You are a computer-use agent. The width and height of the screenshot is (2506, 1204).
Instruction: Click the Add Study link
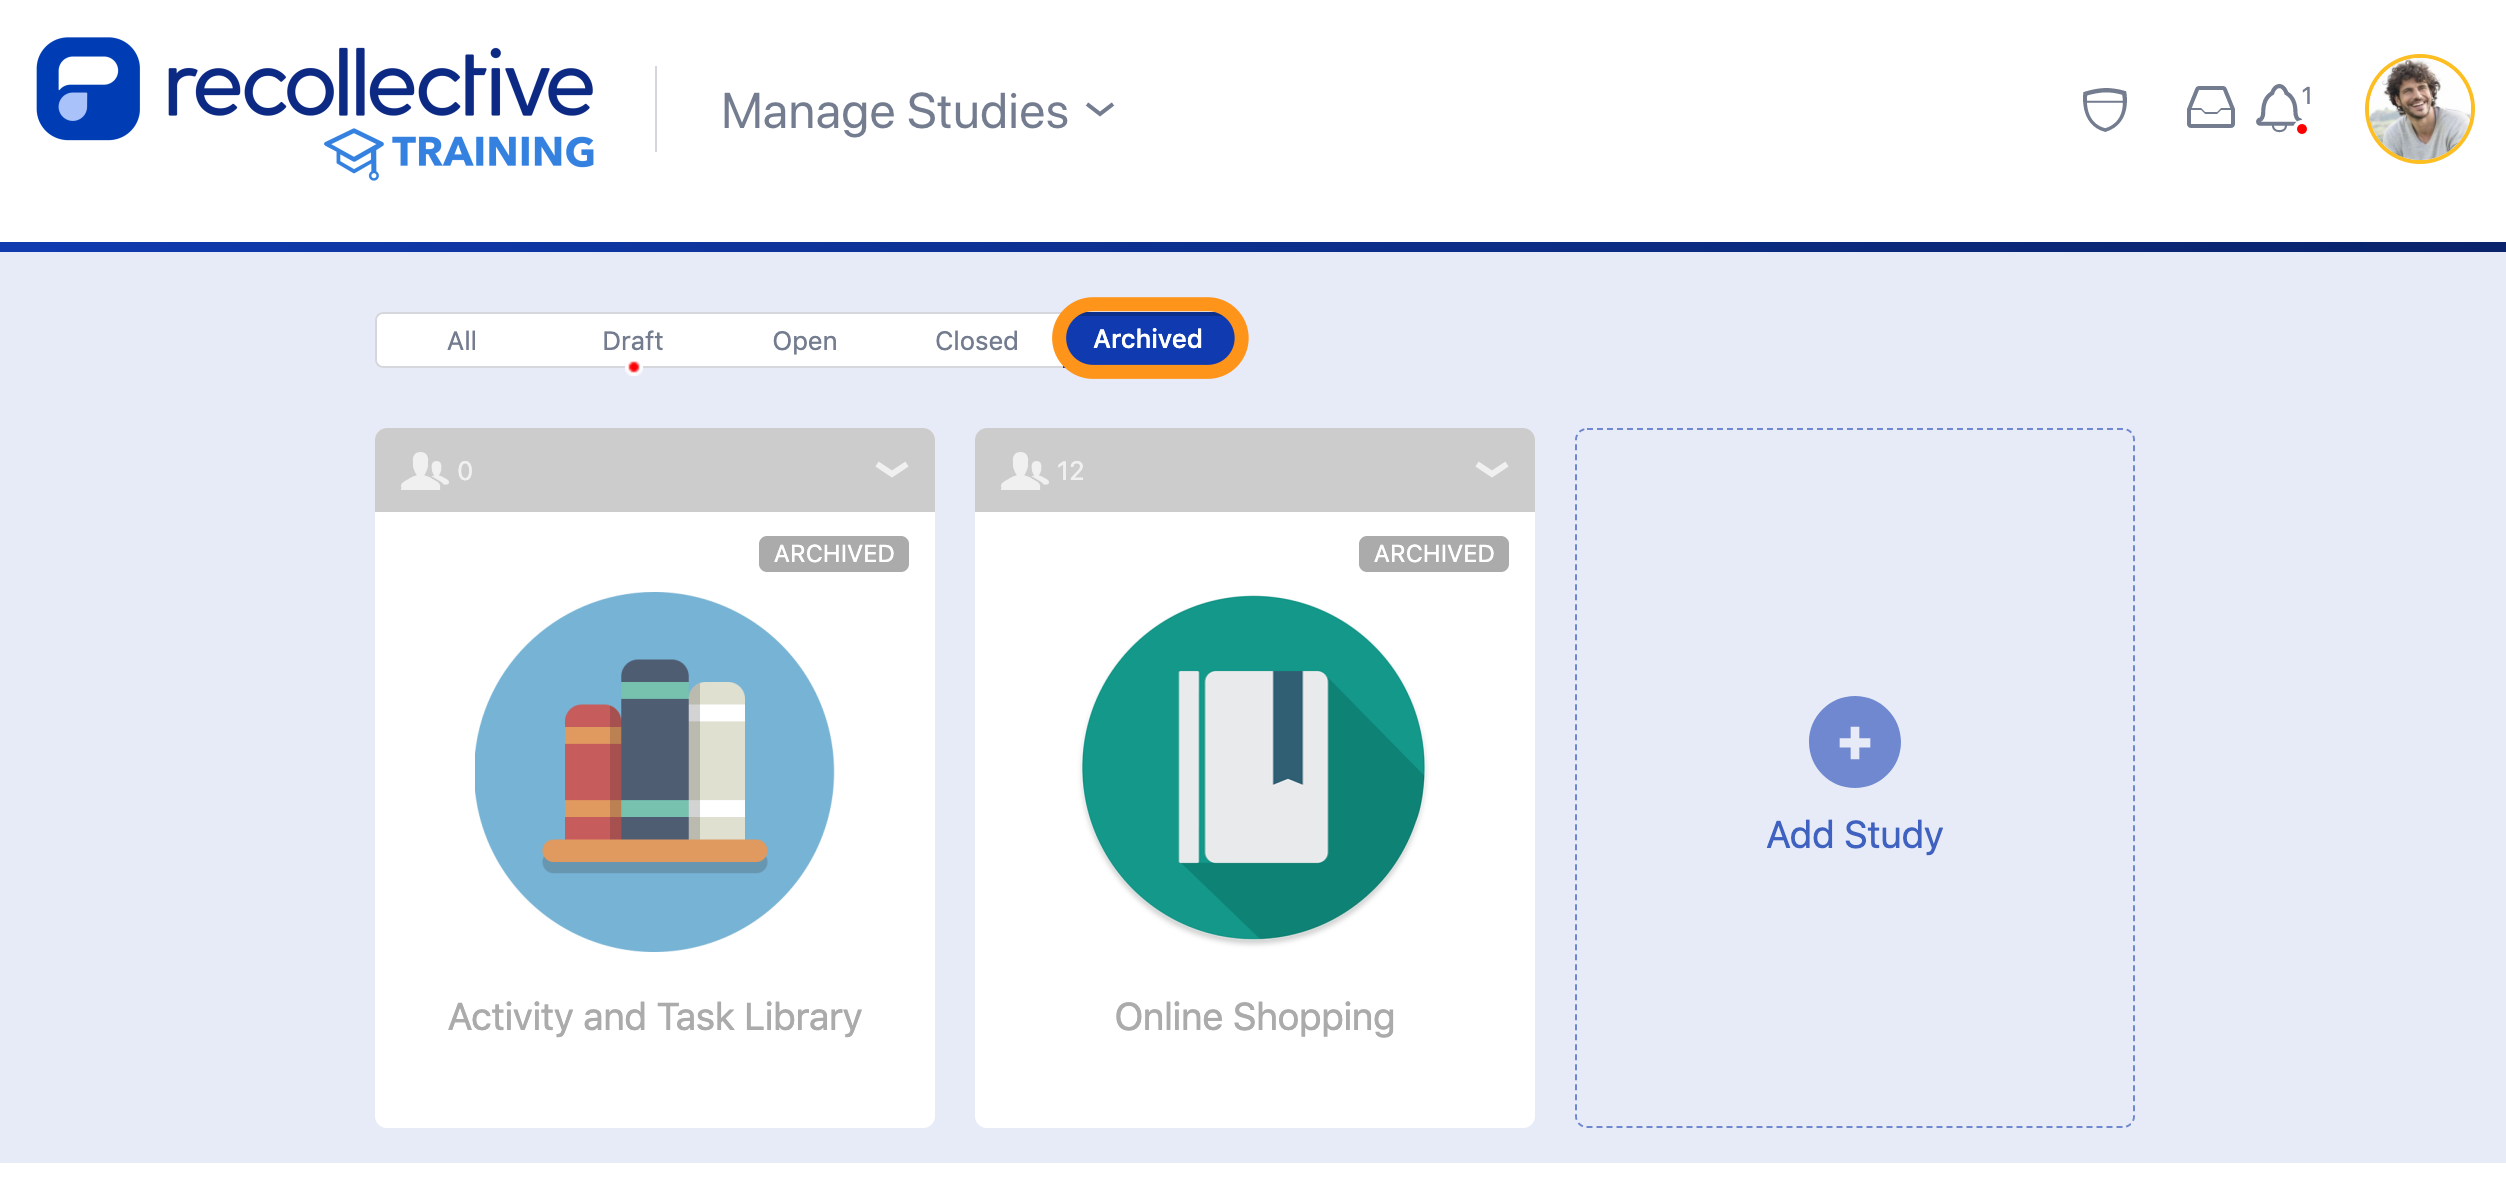pyautogui.click(x=1853, y=833)
